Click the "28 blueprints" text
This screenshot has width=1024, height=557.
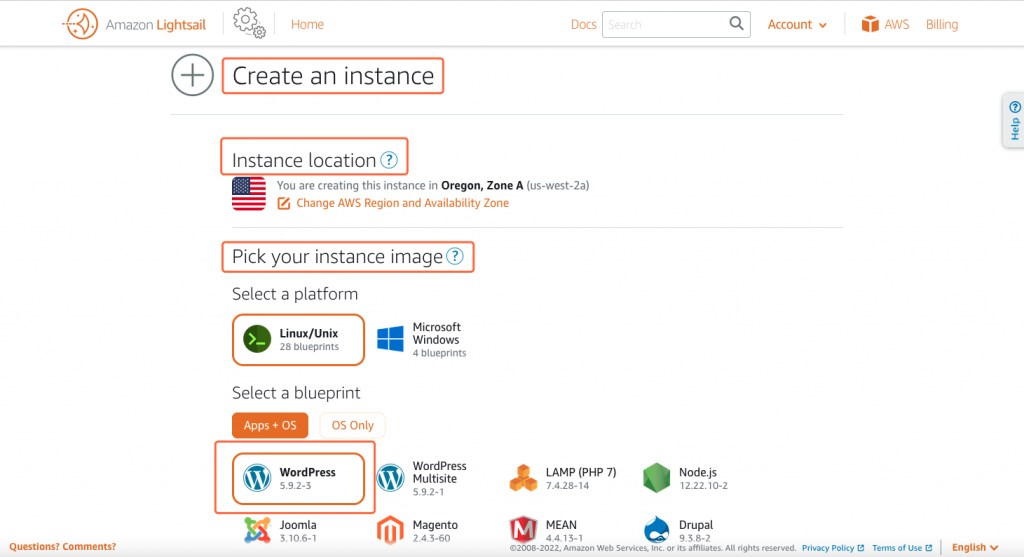coord(309,347)
